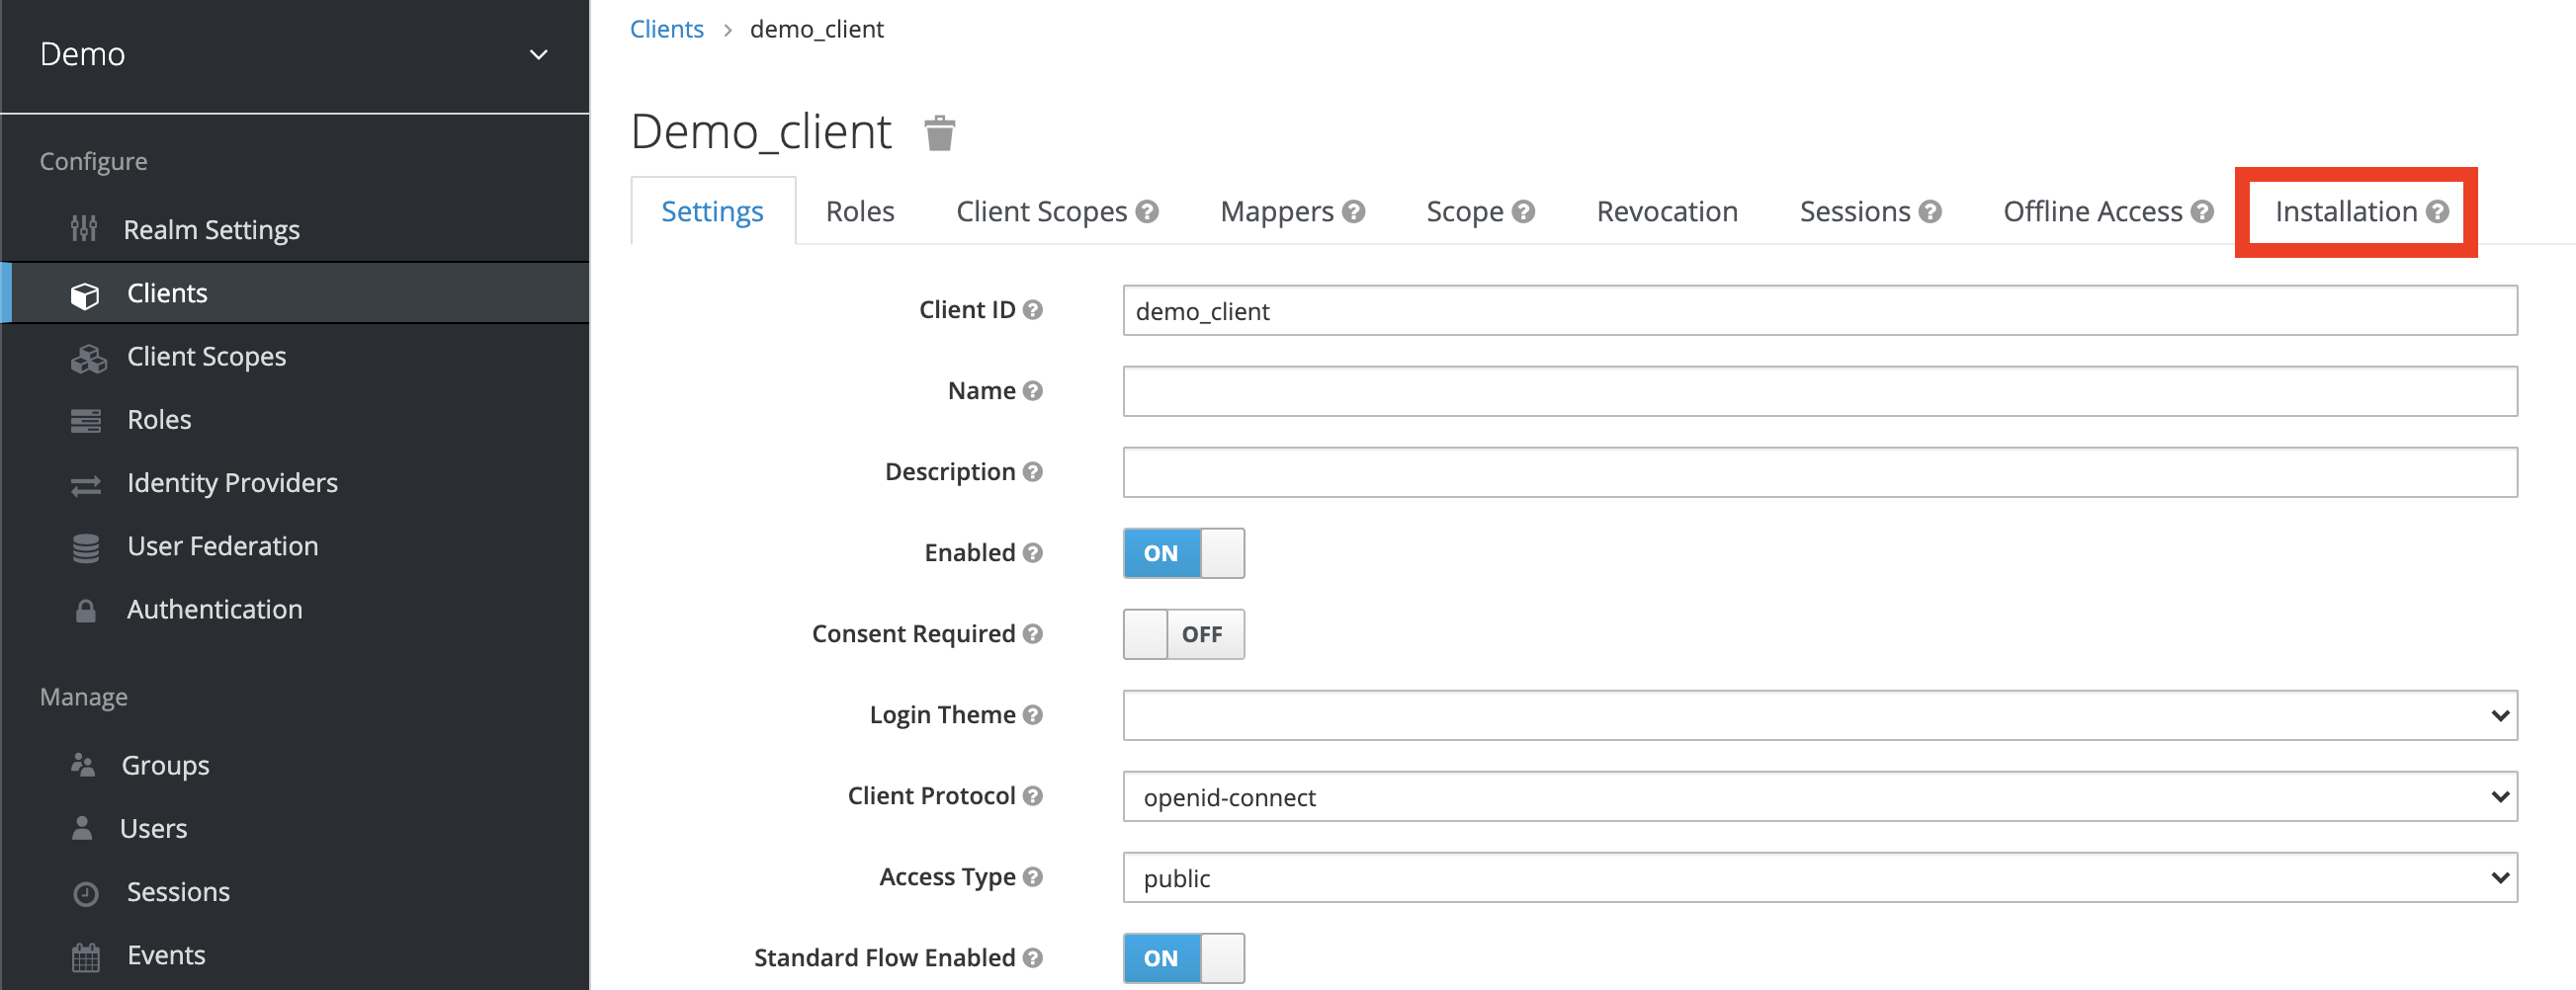
Task: Open the Client Protocol dropdown
Action: (x=1819, y=796)
